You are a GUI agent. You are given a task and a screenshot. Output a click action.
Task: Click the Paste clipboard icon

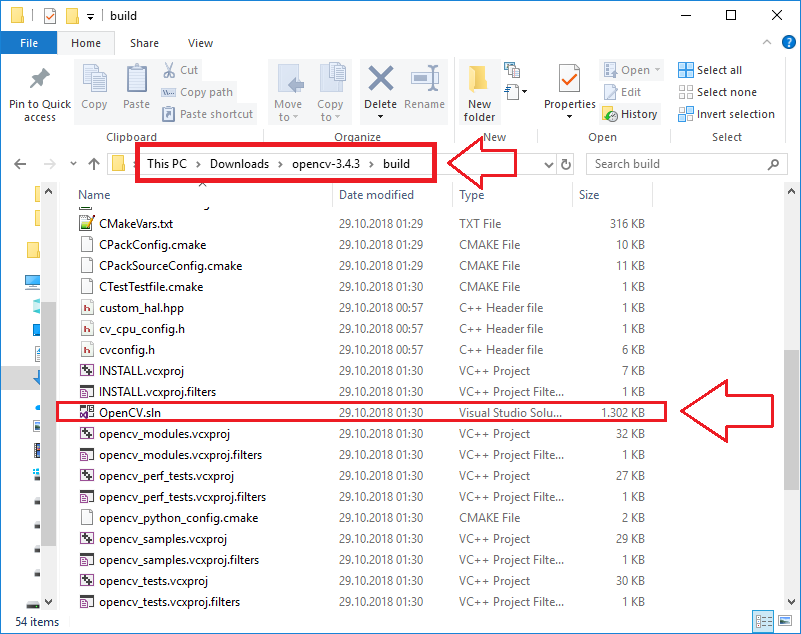click(136, 80)
